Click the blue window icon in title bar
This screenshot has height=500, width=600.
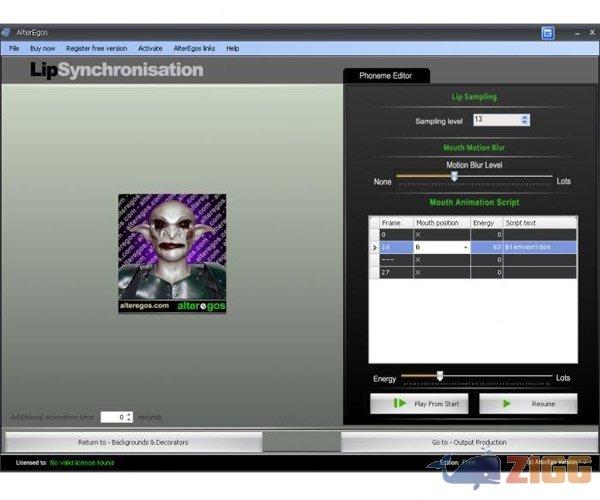pyautogui.click(x=548, y=33)
